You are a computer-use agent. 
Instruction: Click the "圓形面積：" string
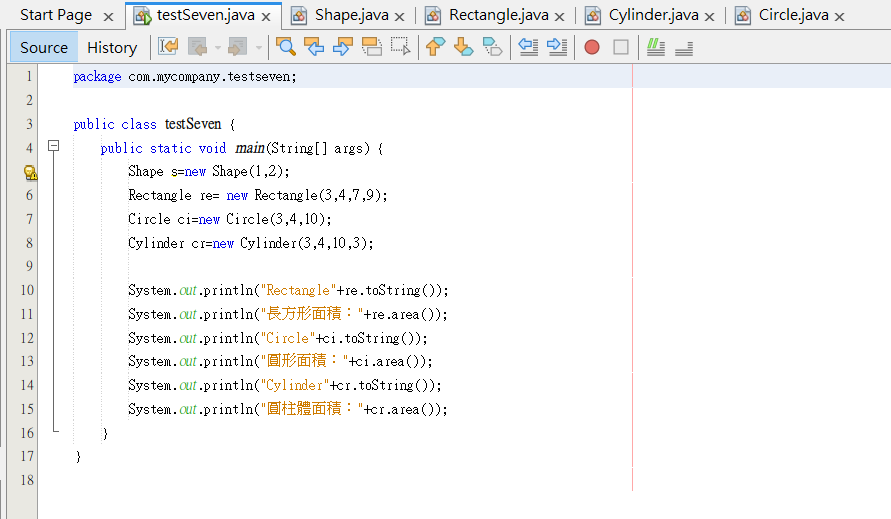pyautogui.click(x=304, y=362)
